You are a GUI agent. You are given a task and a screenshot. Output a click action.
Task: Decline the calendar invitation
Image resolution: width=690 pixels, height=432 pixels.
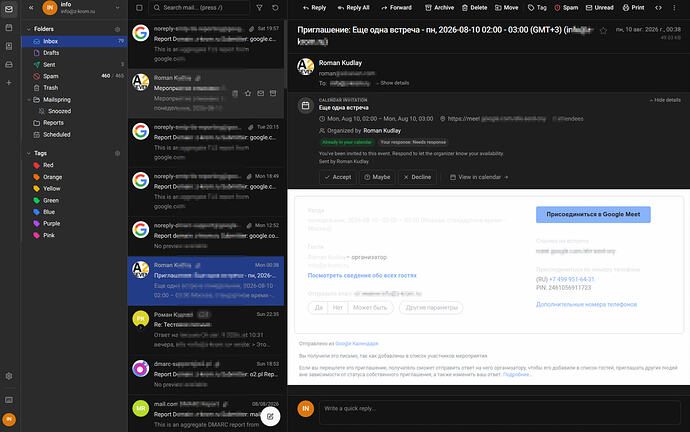(417, 177)
